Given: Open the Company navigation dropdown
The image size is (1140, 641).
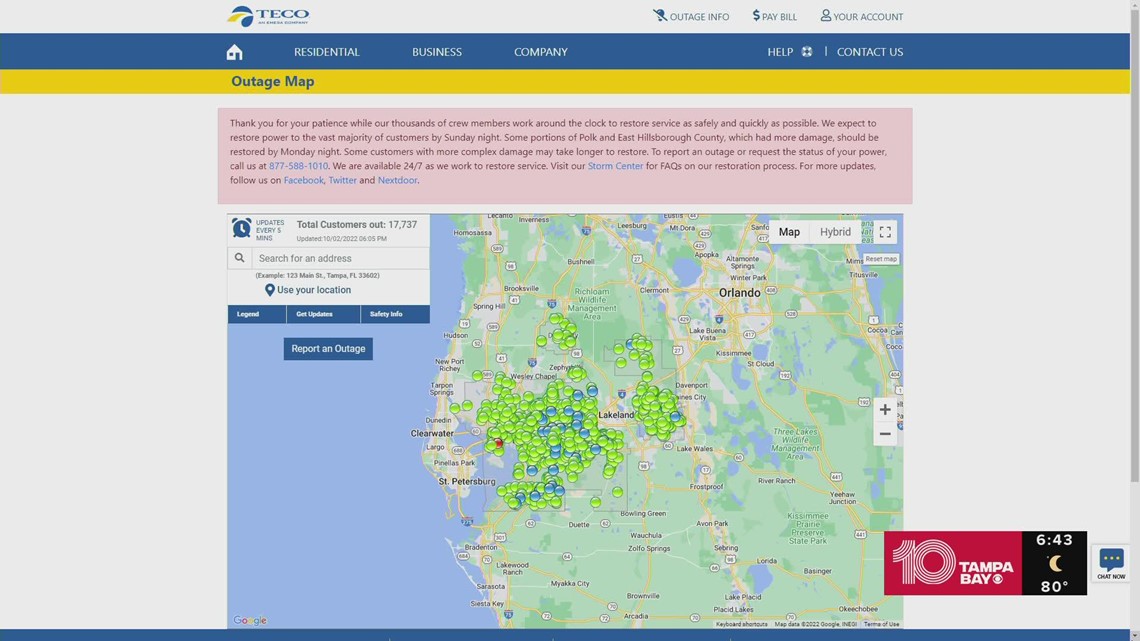Looking at the screenshot, I should 540,51.
